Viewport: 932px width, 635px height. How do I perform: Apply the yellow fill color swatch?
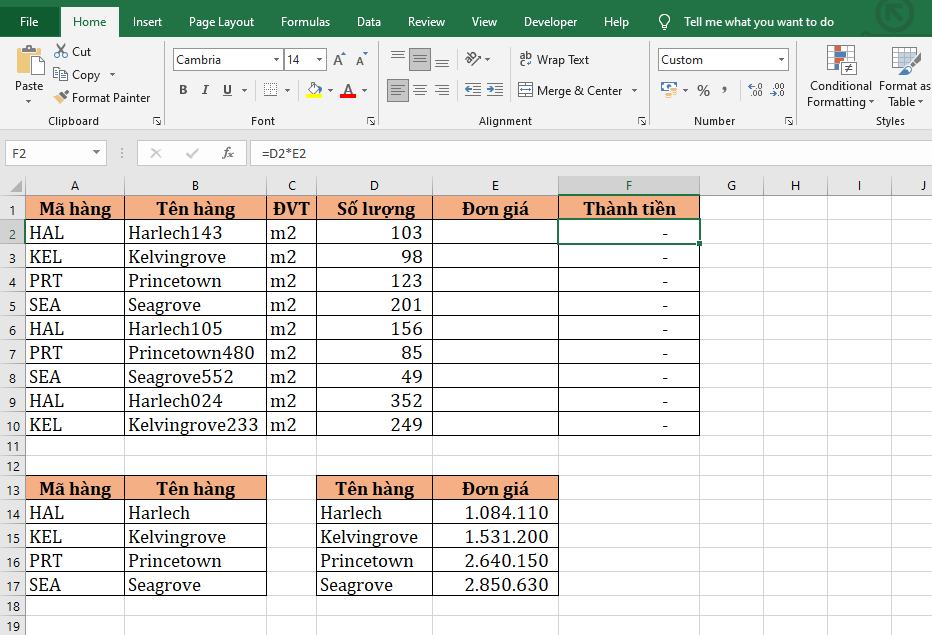[314, 90]
